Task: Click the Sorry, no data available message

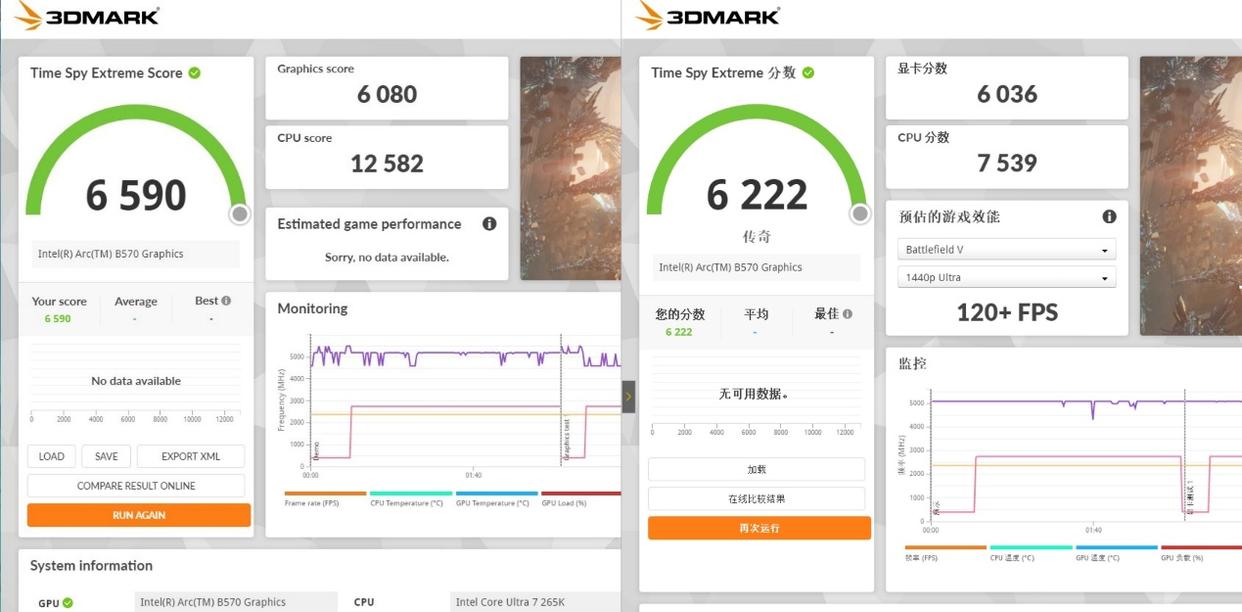Action: click(x=387, y=257)
